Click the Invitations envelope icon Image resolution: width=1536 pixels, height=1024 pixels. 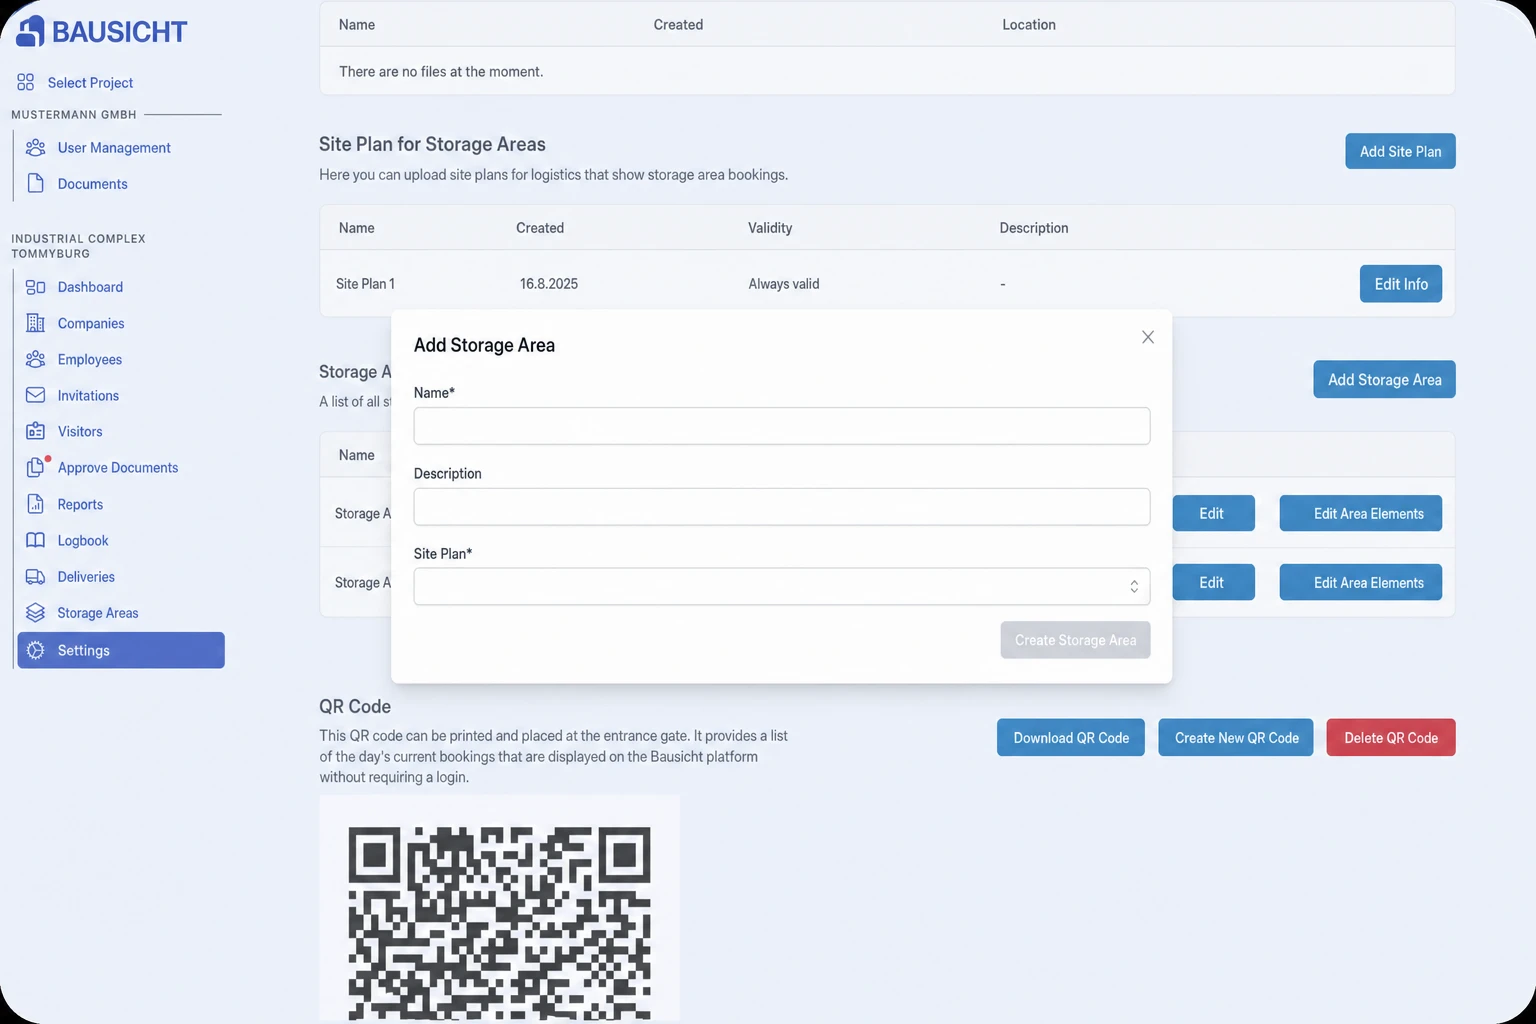point(36,395)
